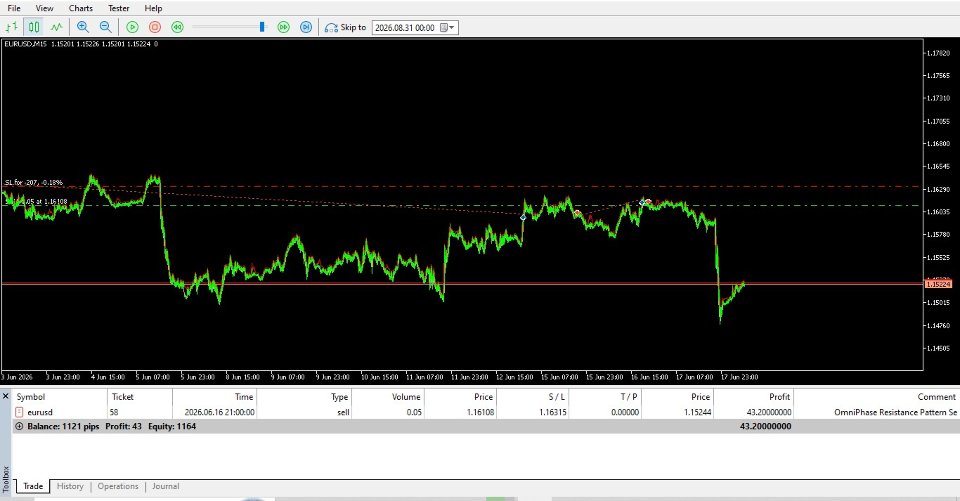960x501 pixels.
Task: Click the total profit 43.20000000 in summary row
Action: (765, 426)
